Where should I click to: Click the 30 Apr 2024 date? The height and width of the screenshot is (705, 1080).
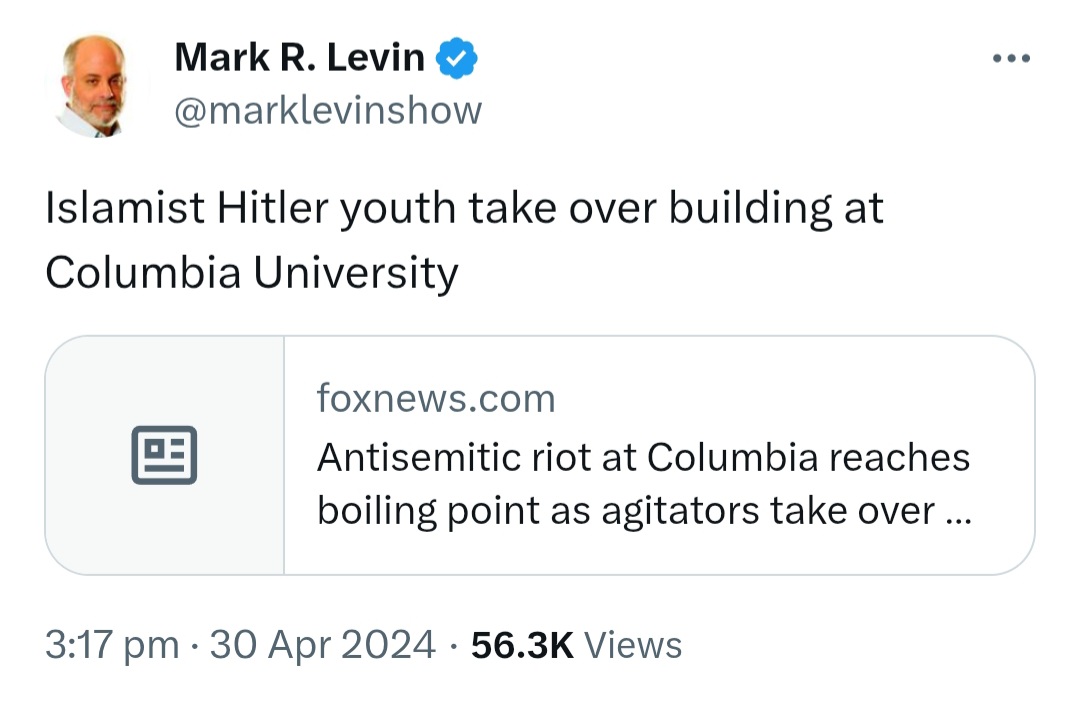(x=322, y=645)
